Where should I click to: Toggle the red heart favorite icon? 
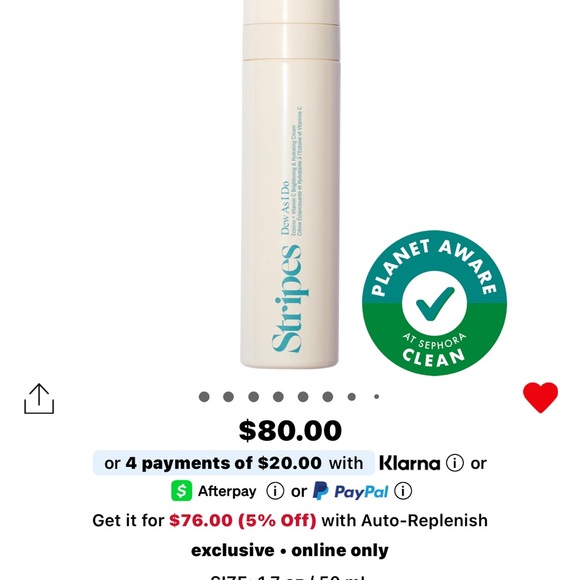(x=540, y=397)
